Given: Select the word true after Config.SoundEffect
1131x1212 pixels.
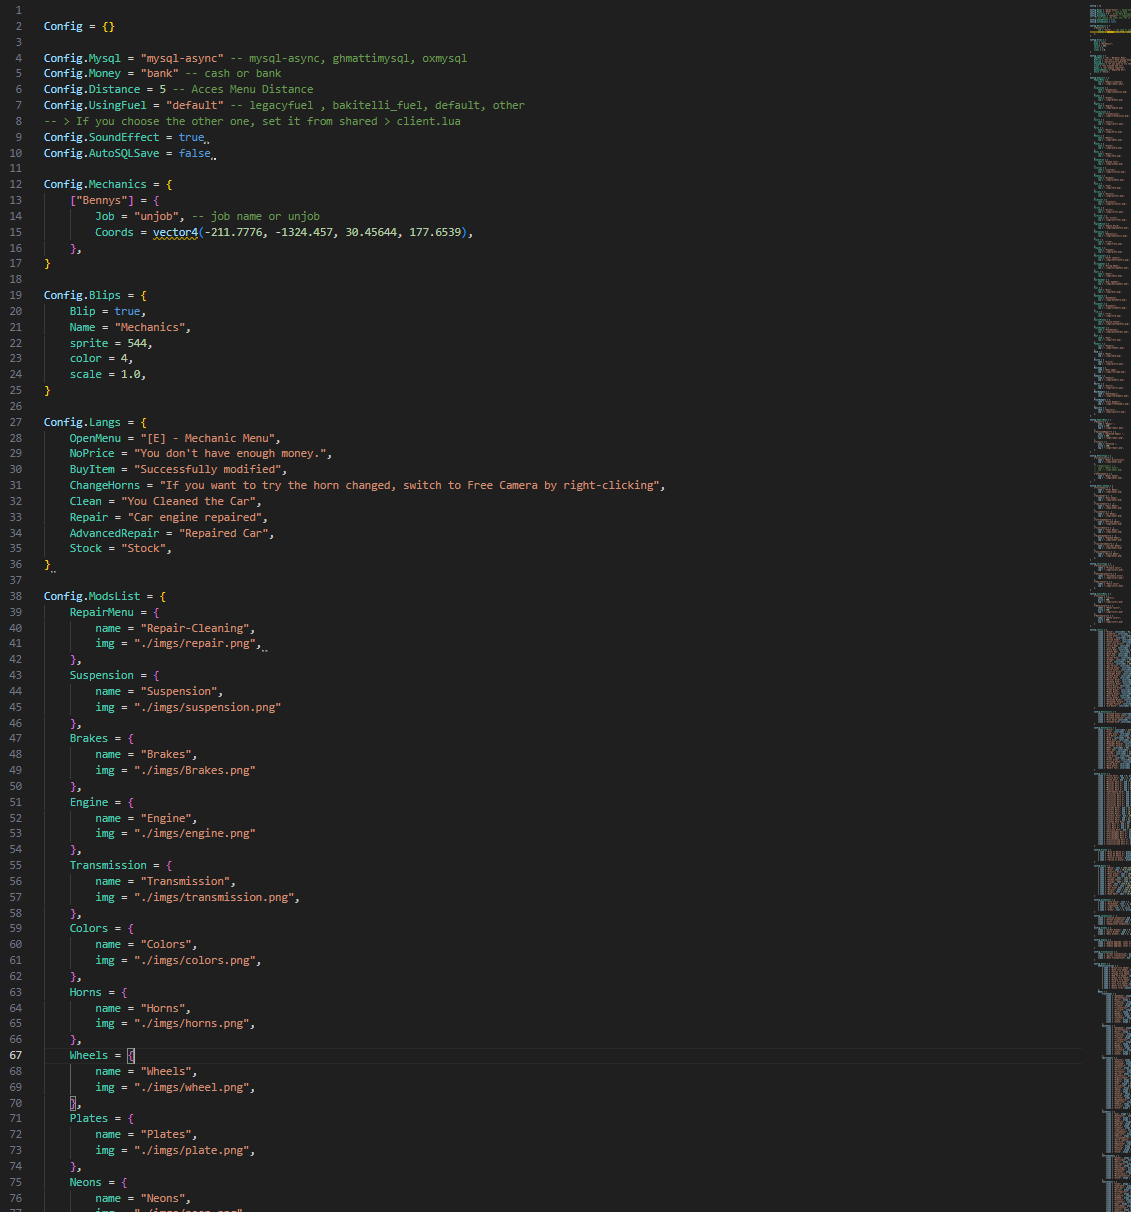Looking at the screenshot, I should click(x=191, y=137).
